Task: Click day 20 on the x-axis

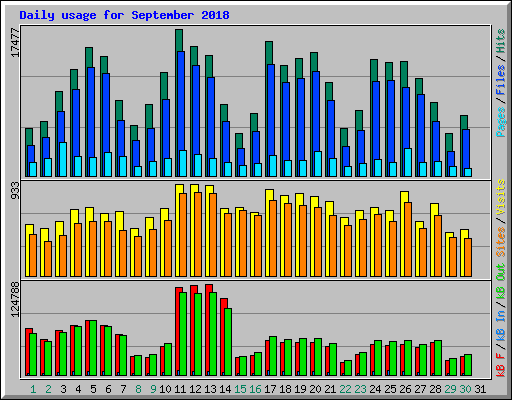Action: coord(315,389)
